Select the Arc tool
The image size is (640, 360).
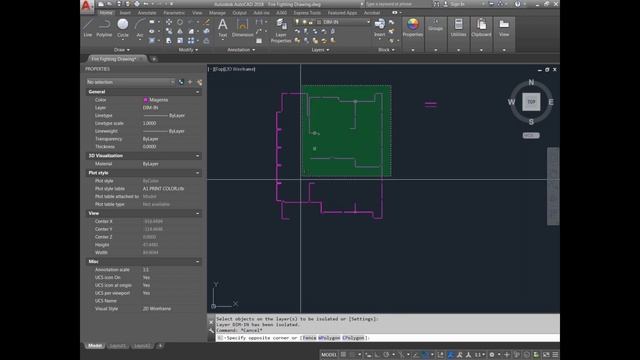(140, 28)
